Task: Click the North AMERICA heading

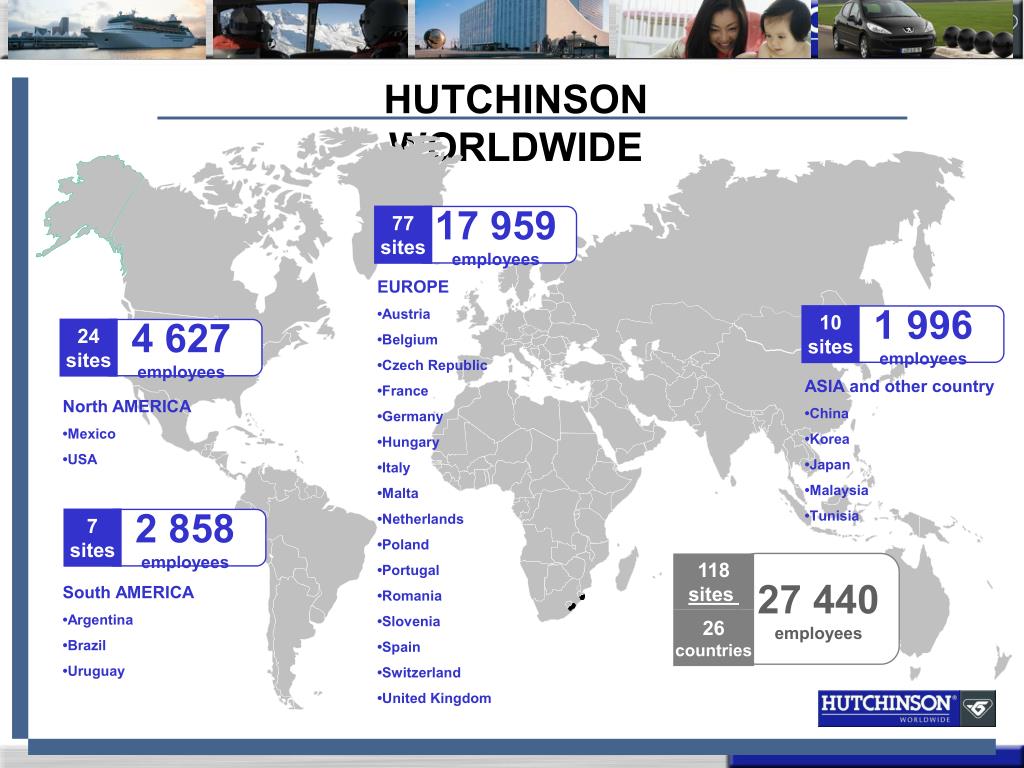Action: point(127,406)
